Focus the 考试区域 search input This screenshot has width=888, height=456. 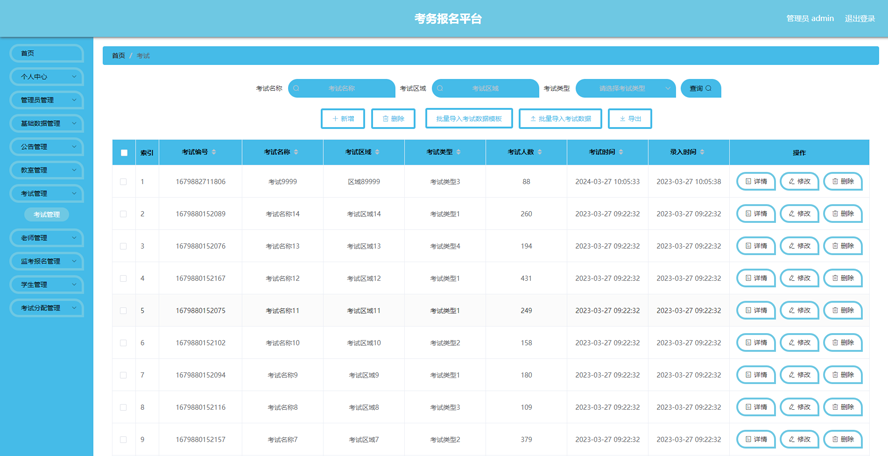tap(485, 88)
